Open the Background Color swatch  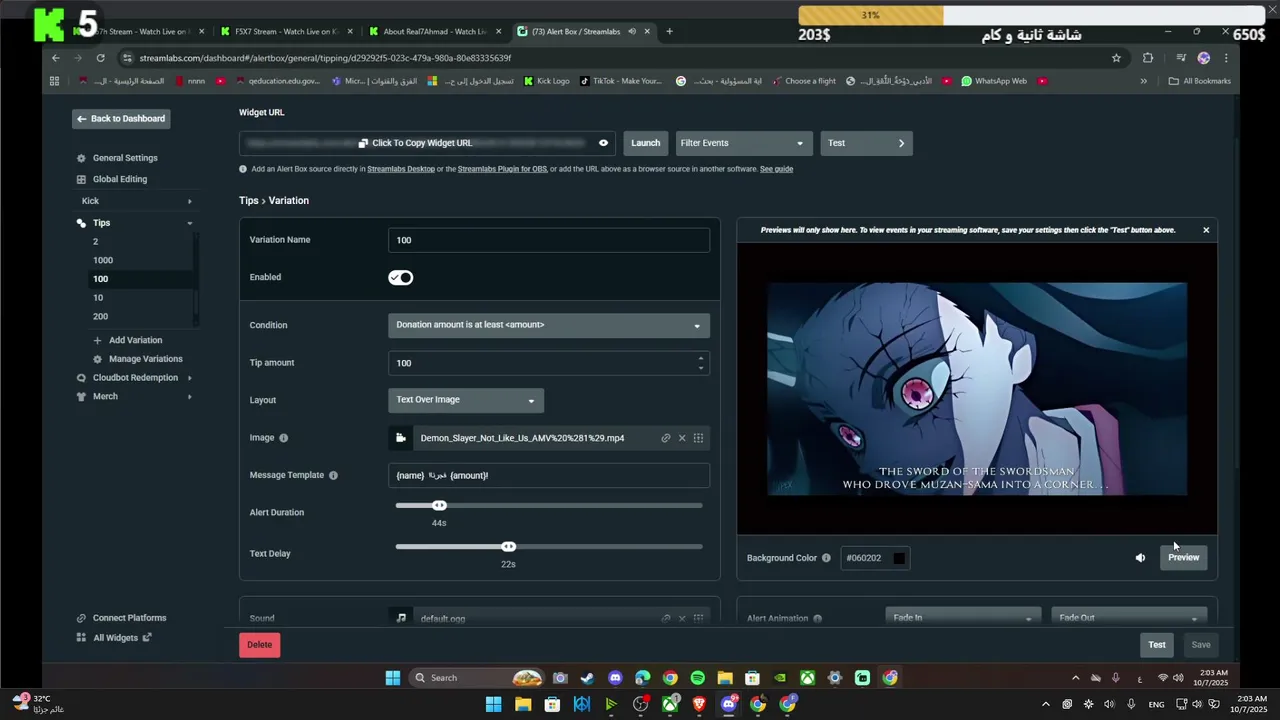click(x=899, y=558)
